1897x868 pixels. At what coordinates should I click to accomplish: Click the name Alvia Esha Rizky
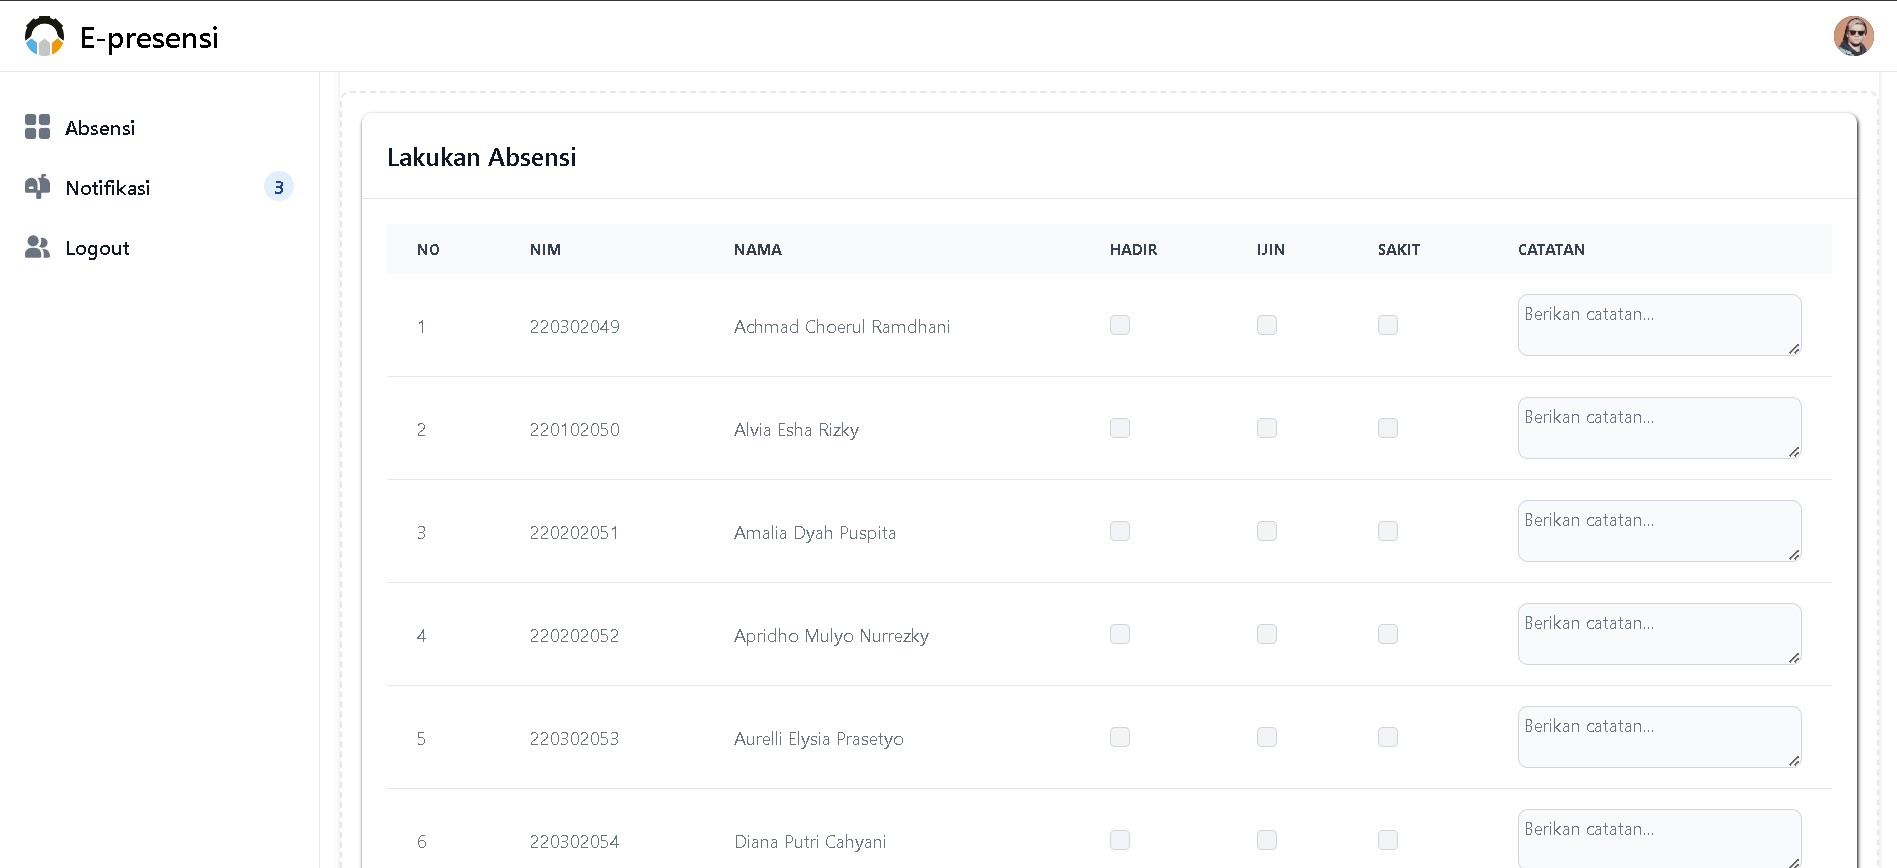(x=796, y=430)
